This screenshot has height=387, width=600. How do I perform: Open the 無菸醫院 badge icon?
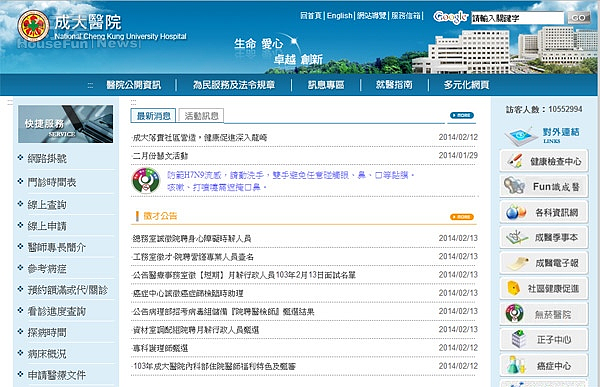click(x=515, y=314)
